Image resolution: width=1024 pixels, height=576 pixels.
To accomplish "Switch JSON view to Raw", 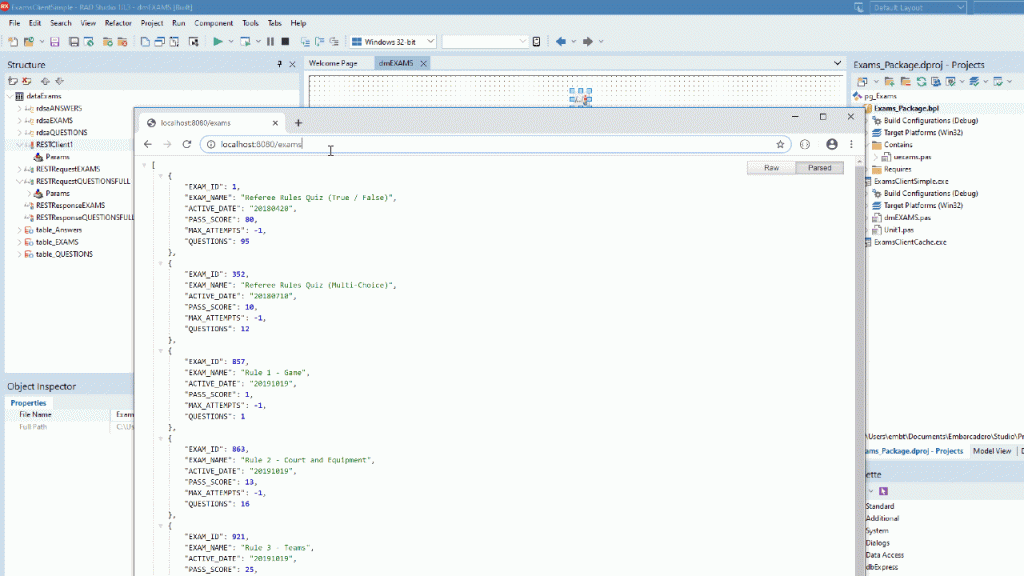I will pos(771,168).
